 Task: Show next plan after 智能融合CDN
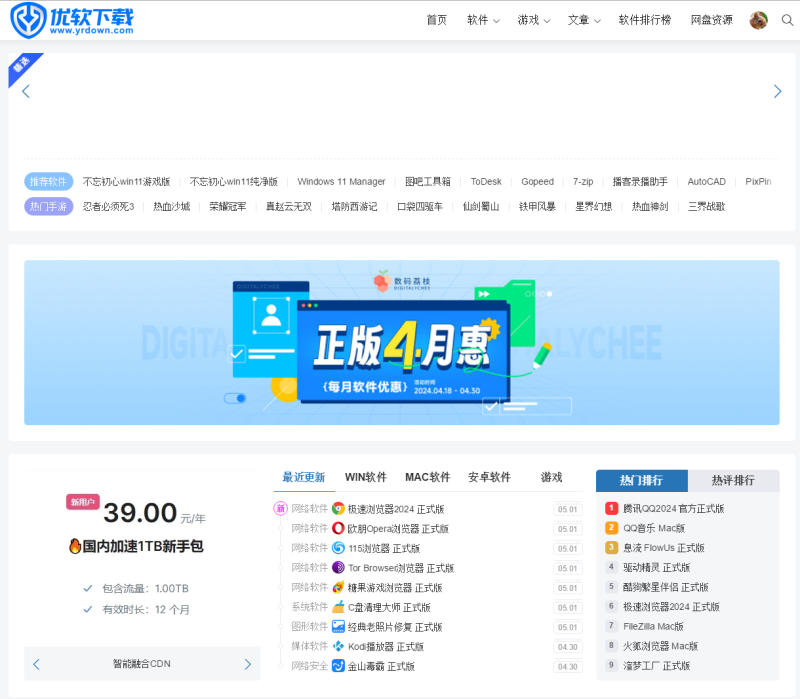click(x=247, y=664)
